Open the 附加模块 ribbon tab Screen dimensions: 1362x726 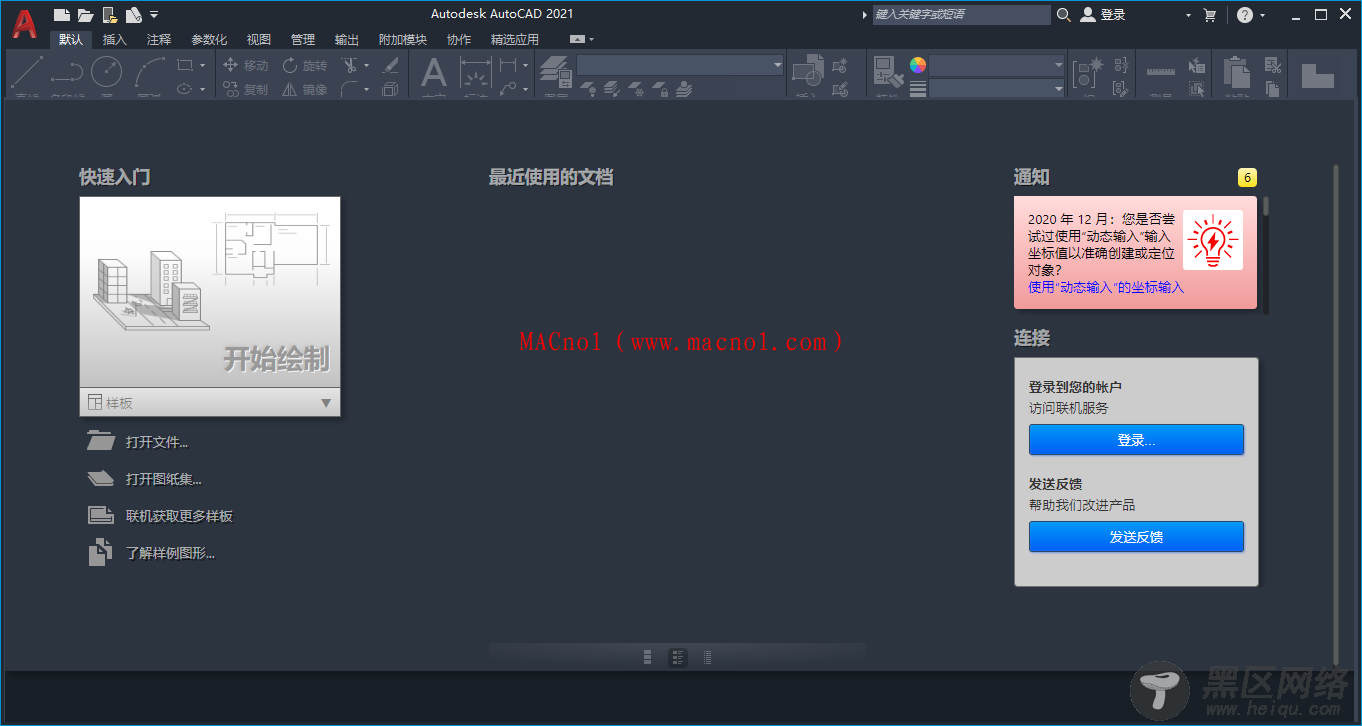403,40
